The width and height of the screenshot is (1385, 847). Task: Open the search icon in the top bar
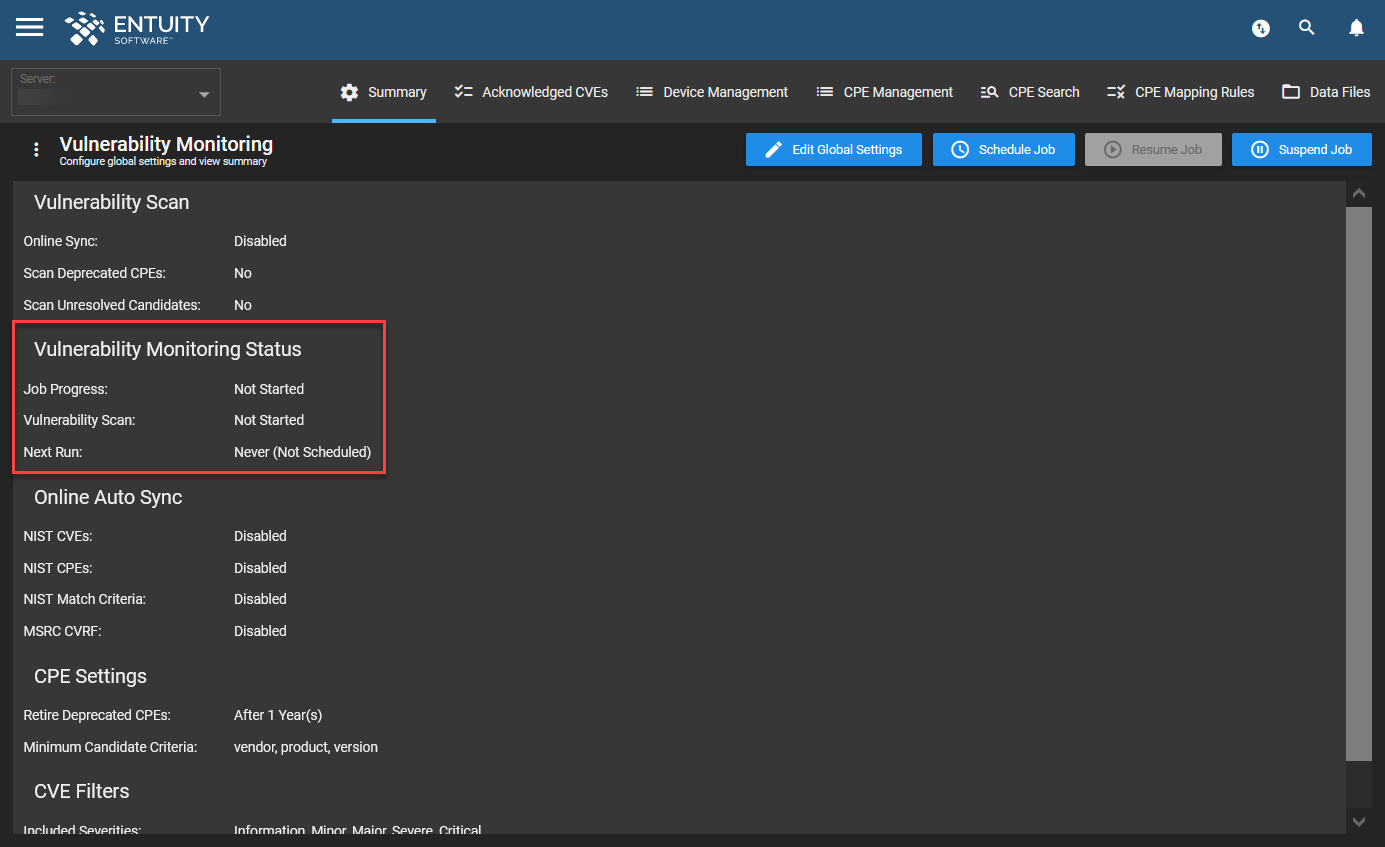1307,27
